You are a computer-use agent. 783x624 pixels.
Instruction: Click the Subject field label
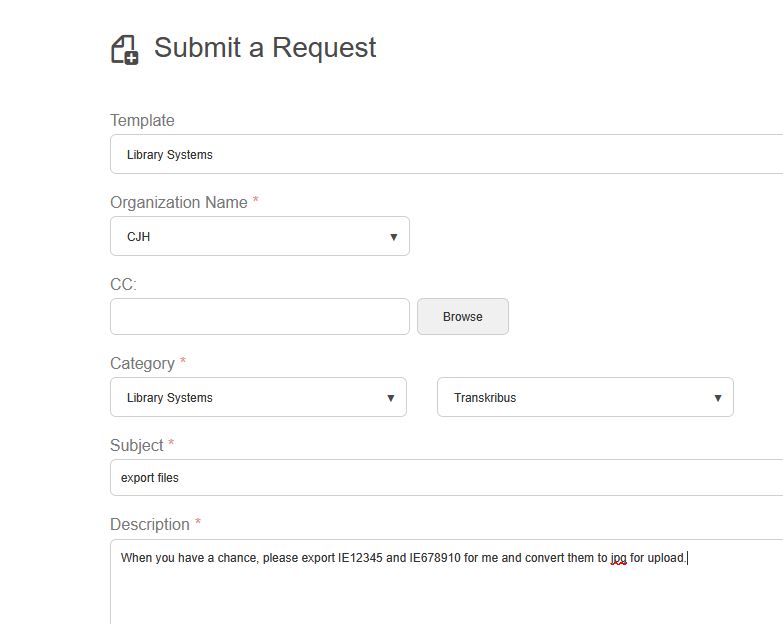(x=136, y=445)
